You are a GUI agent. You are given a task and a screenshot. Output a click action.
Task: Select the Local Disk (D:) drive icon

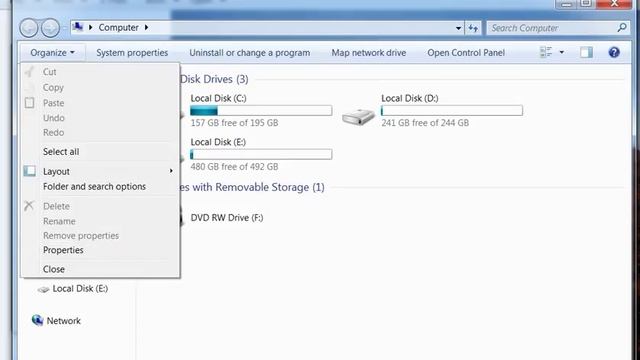(x=358, y=117)
